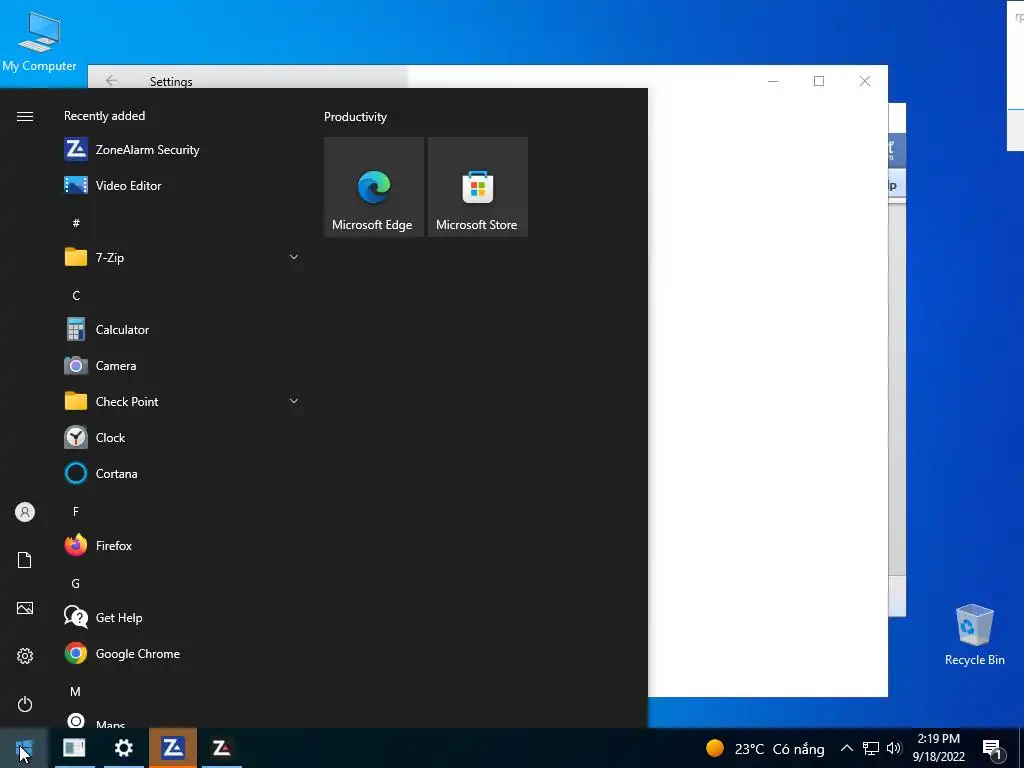
Task: Open Microsoft Edge tile
Action: pyautogui.click(x=374, y=187)
